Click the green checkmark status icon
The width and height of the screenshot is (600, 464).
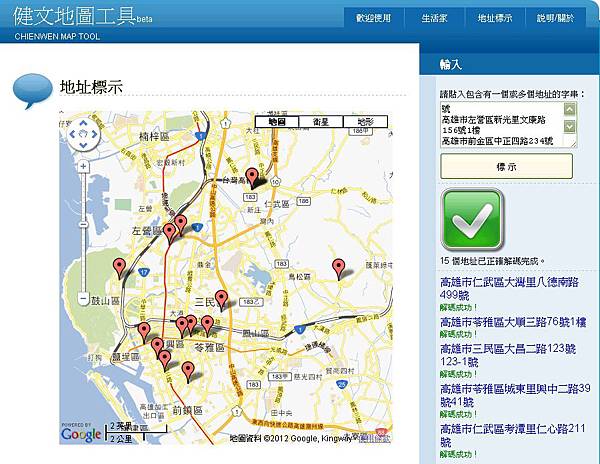tap(472, 220)
